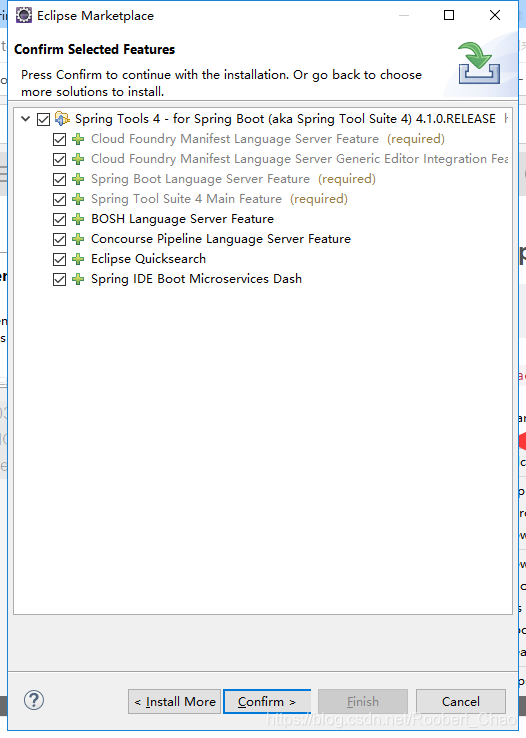Screen dimensions: 526x738
Task: Click plus icon beside Spring IDE Boot Microservices Dash
Action: pos(78,279)
